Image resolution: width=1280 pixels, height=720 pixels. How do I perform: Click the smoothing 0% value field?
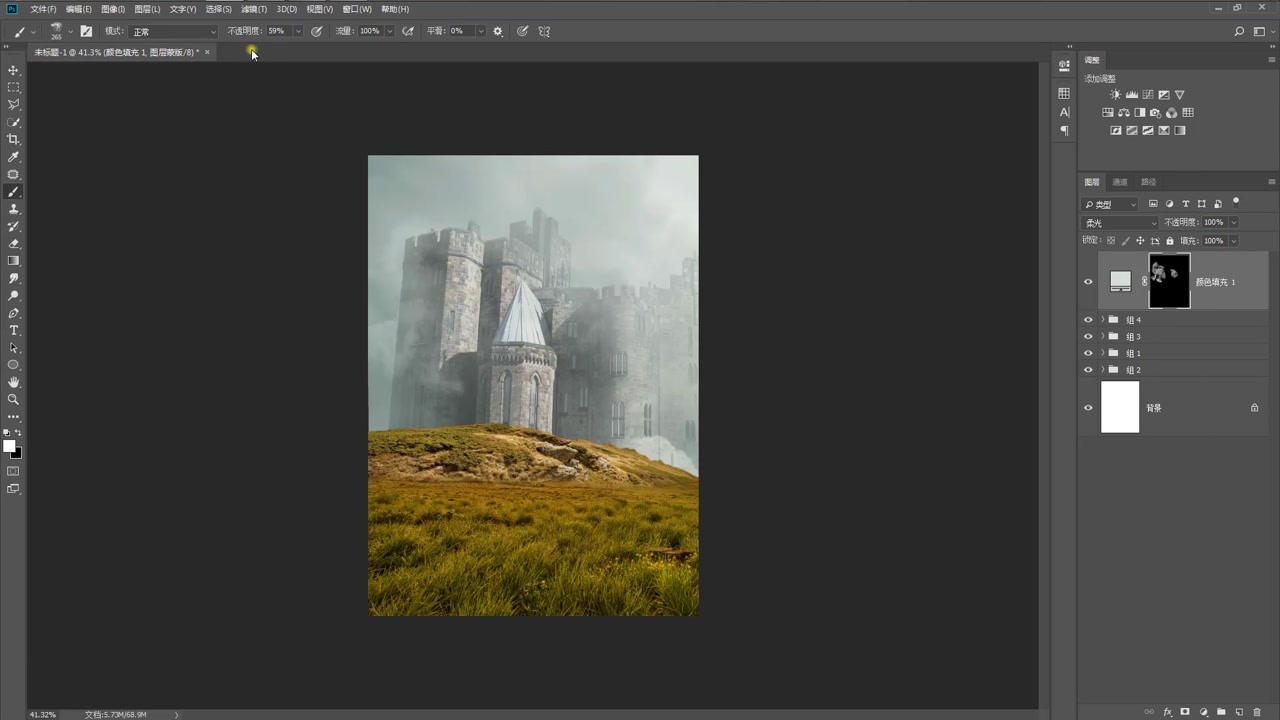click(x=460, y=31)
